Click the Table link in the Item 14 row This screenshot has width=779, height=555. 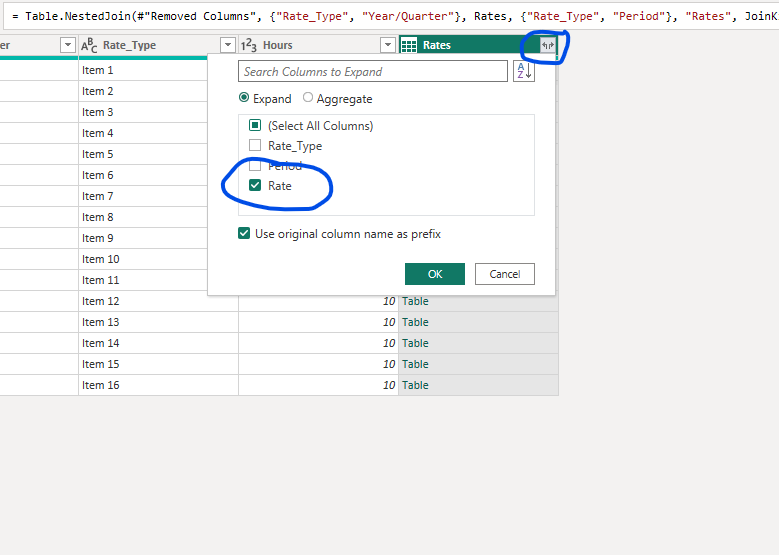[415, 343]
